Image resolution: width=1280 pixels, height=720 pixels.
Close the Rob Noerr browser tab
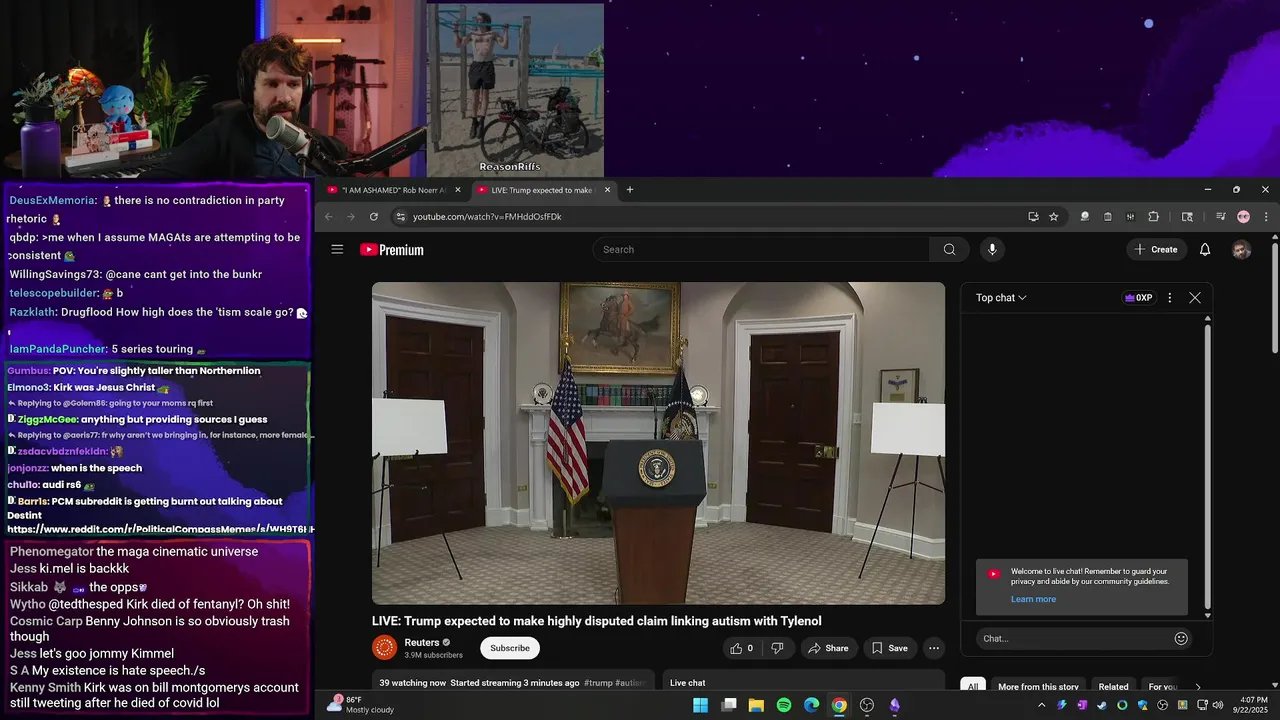(x=458, y=190)
